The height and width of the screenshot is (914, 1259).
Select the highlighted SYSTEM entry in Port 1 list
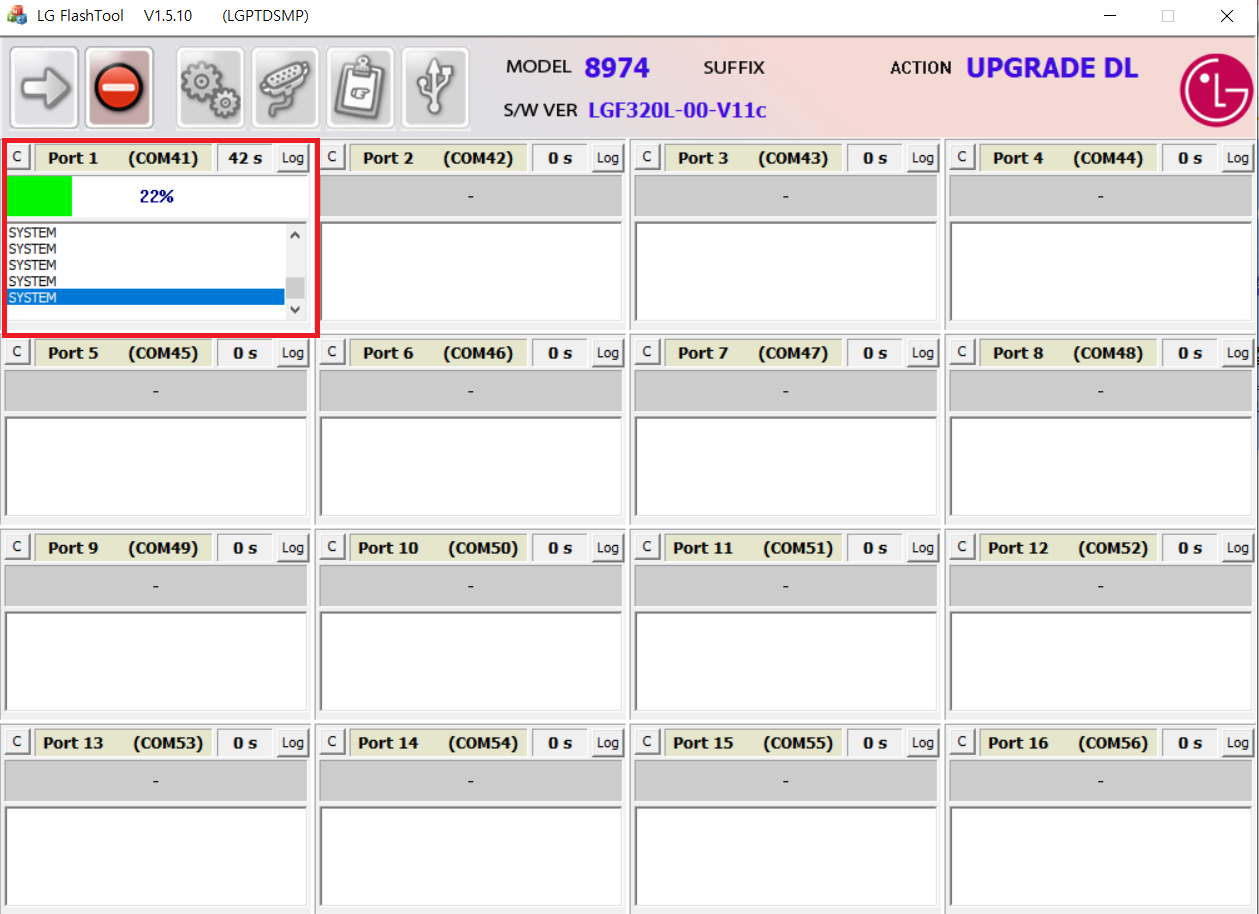146,297
